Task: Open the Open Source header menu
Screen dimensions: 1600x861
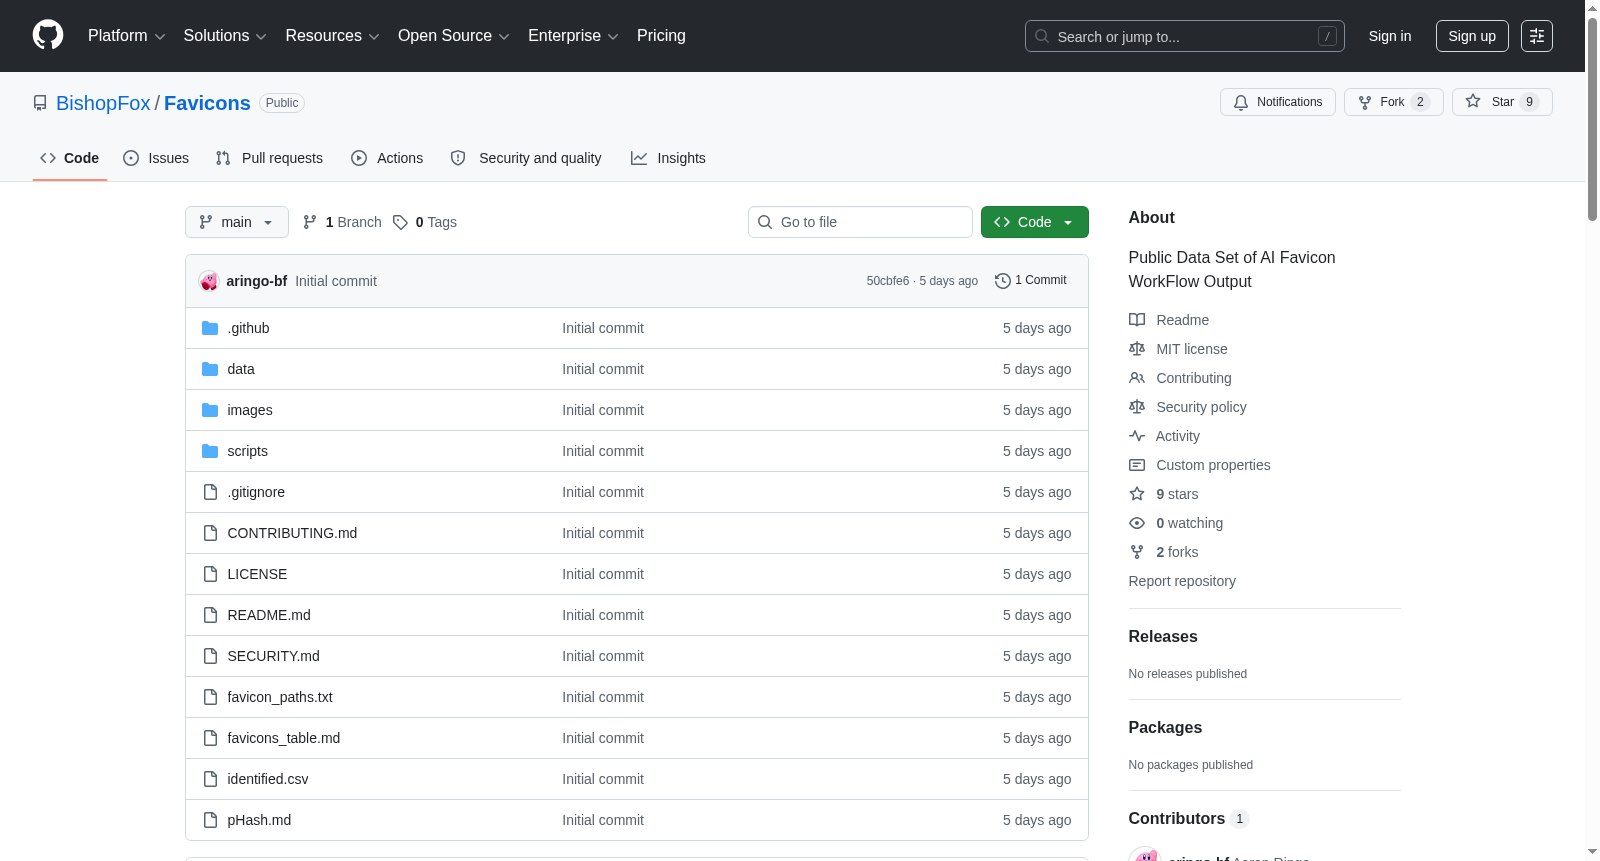Action: click(x=454, y=36)
